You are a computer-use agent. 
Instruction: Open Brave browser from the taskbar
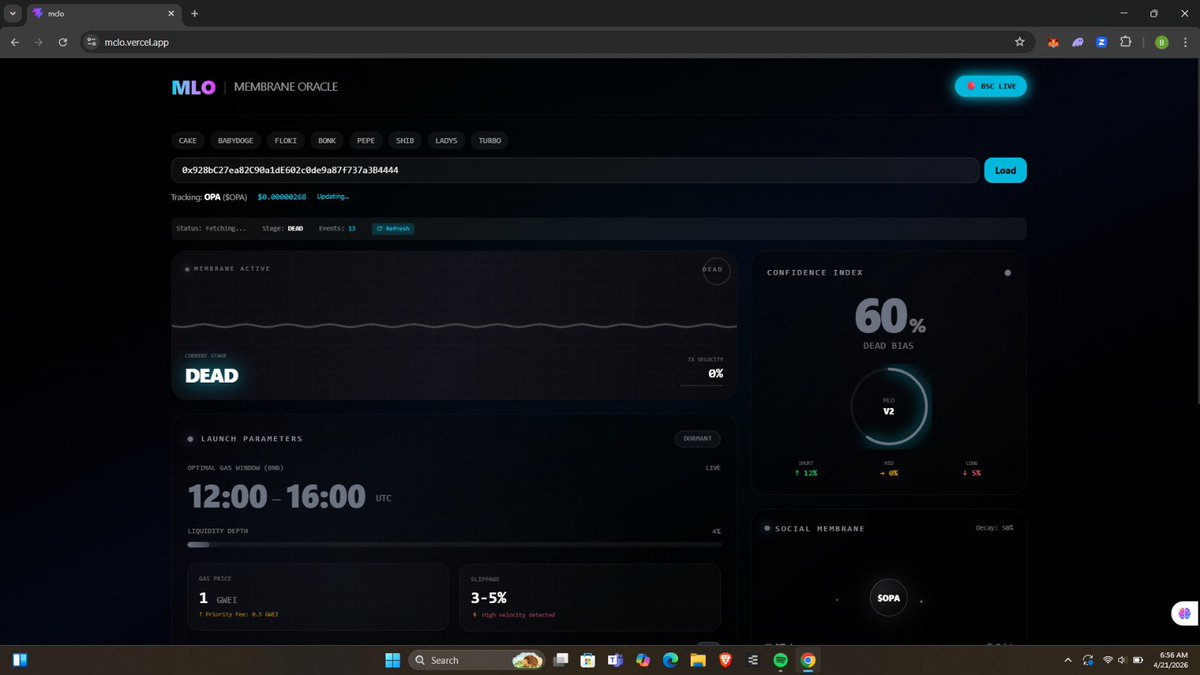click(x=725, y=659)
